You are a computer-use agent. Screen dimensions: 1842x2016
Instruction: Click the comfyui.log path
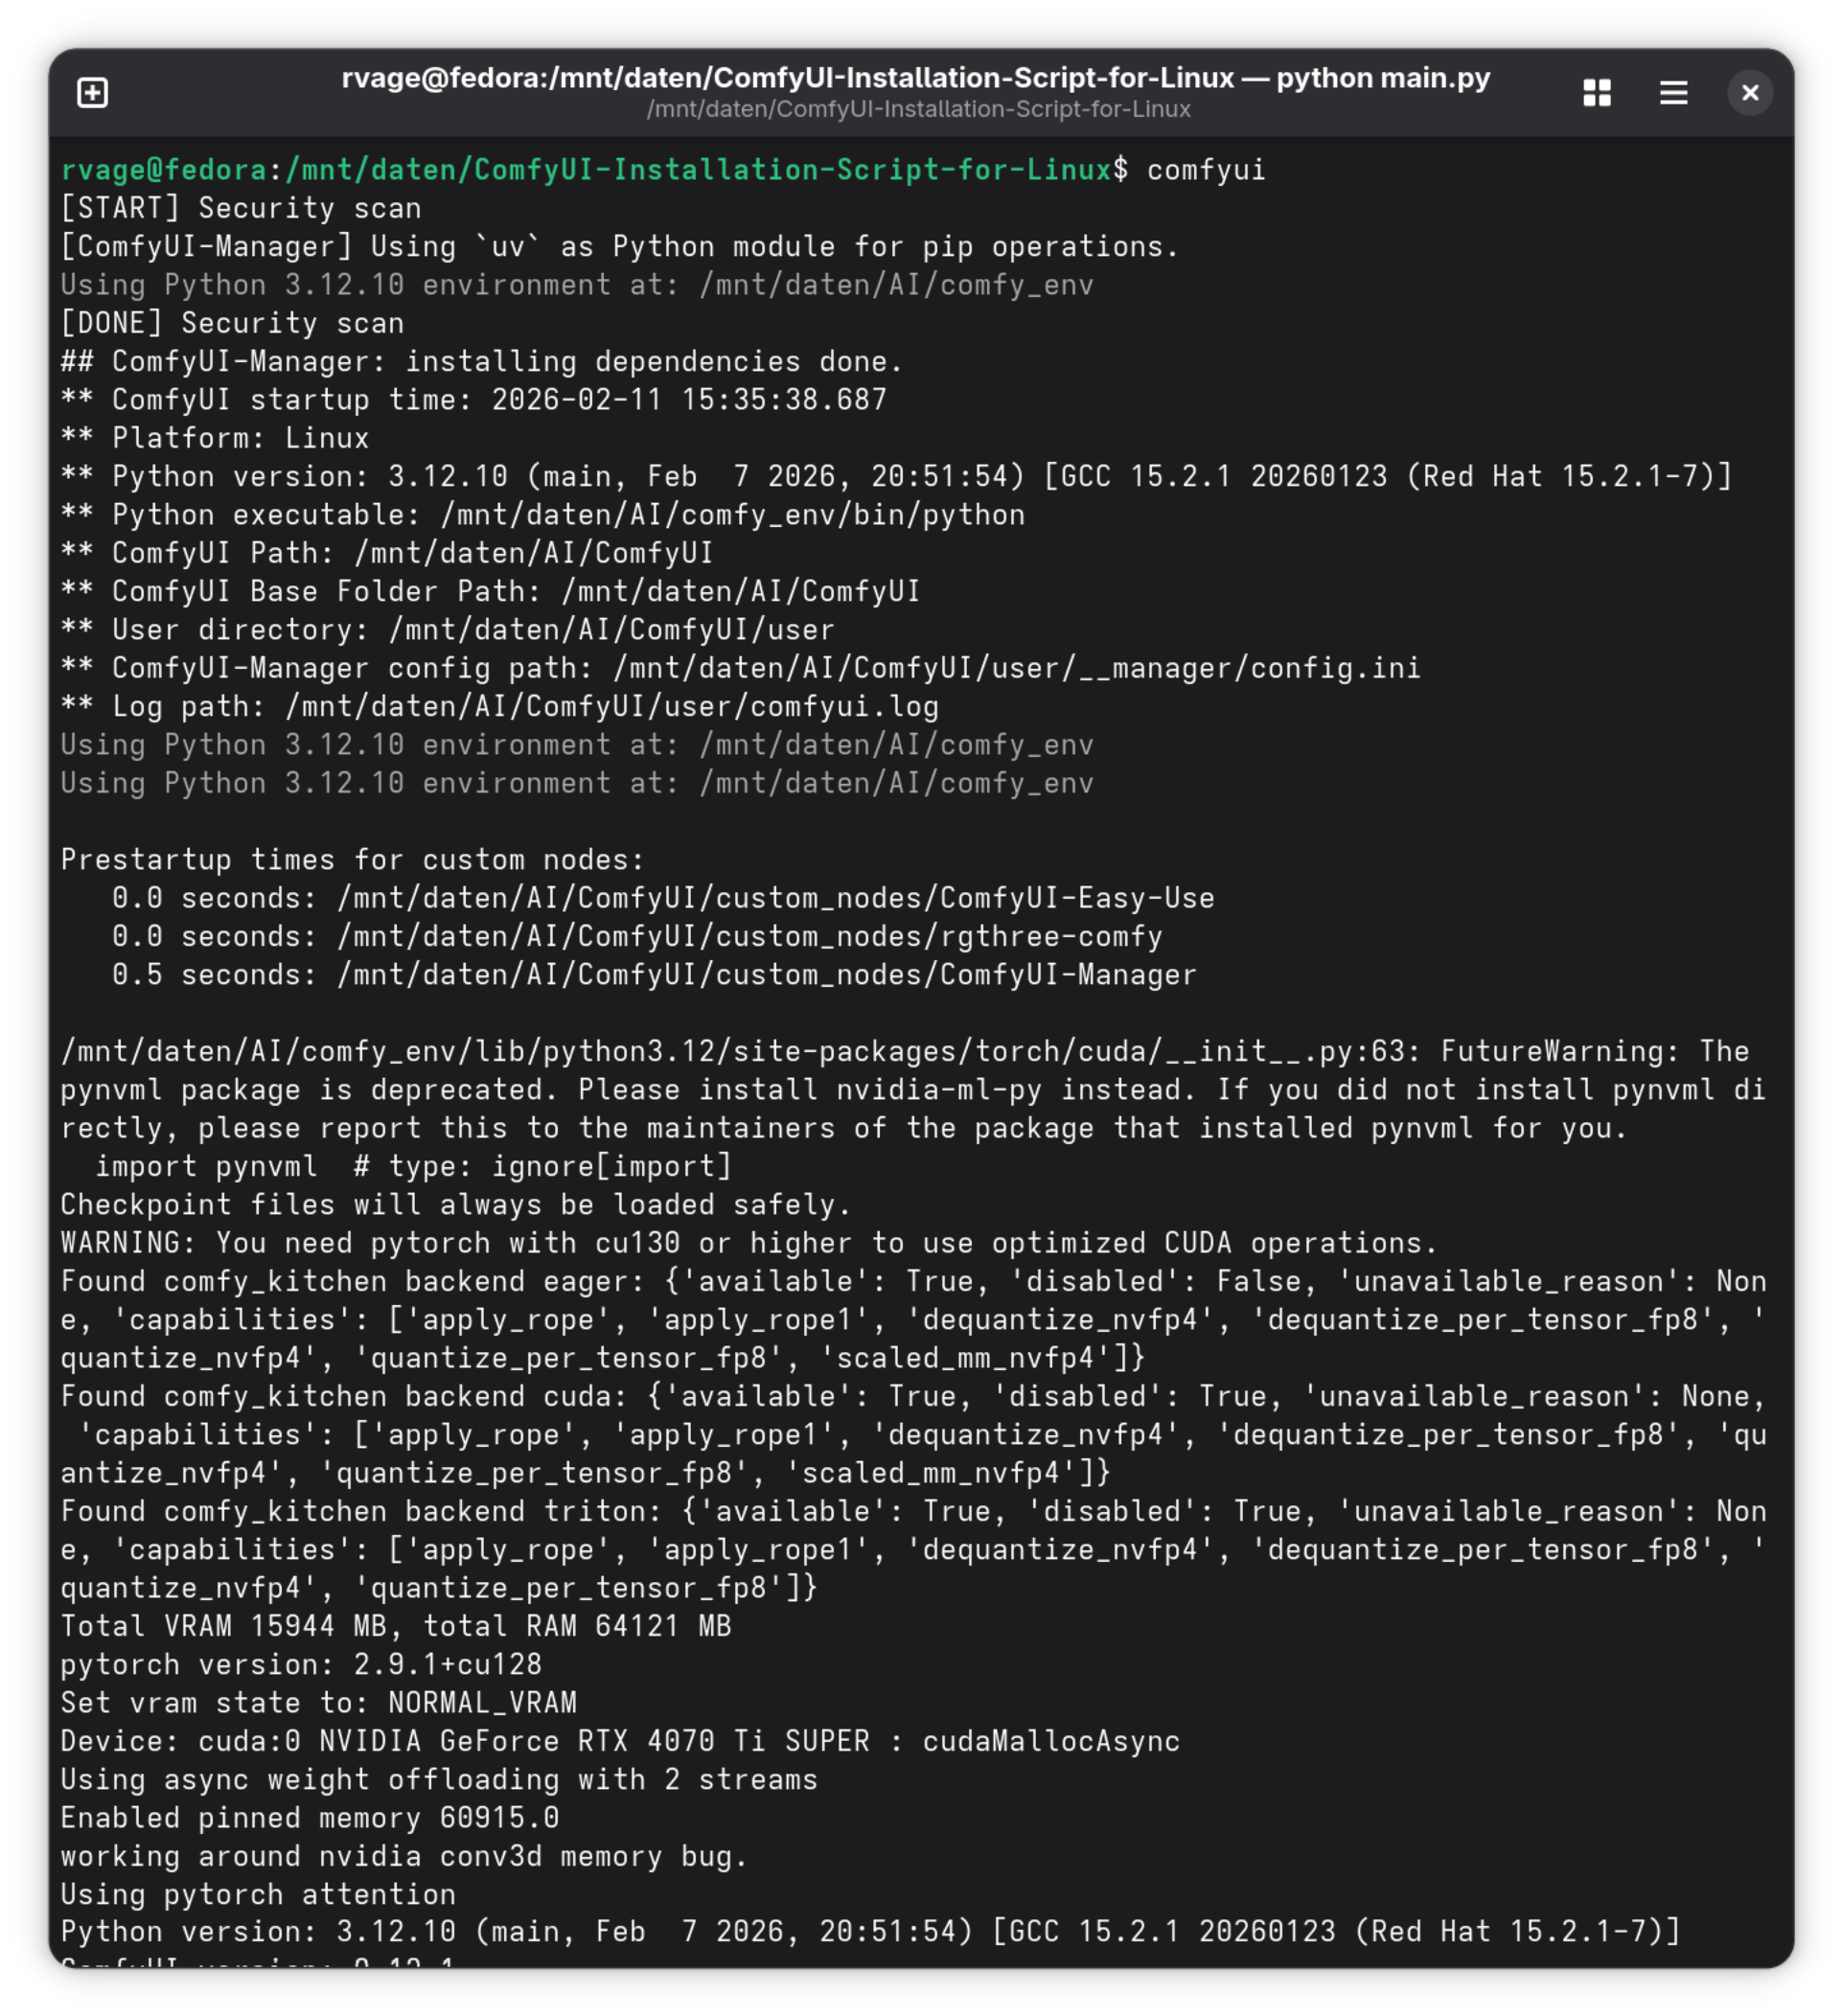(x=612, y=707)
